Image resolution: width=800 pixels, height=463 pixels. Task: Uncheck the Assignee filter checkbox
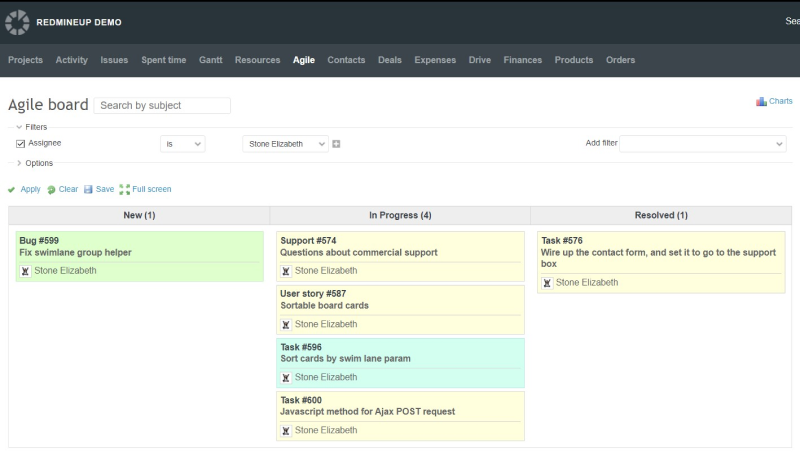click(x=21, y=144)
